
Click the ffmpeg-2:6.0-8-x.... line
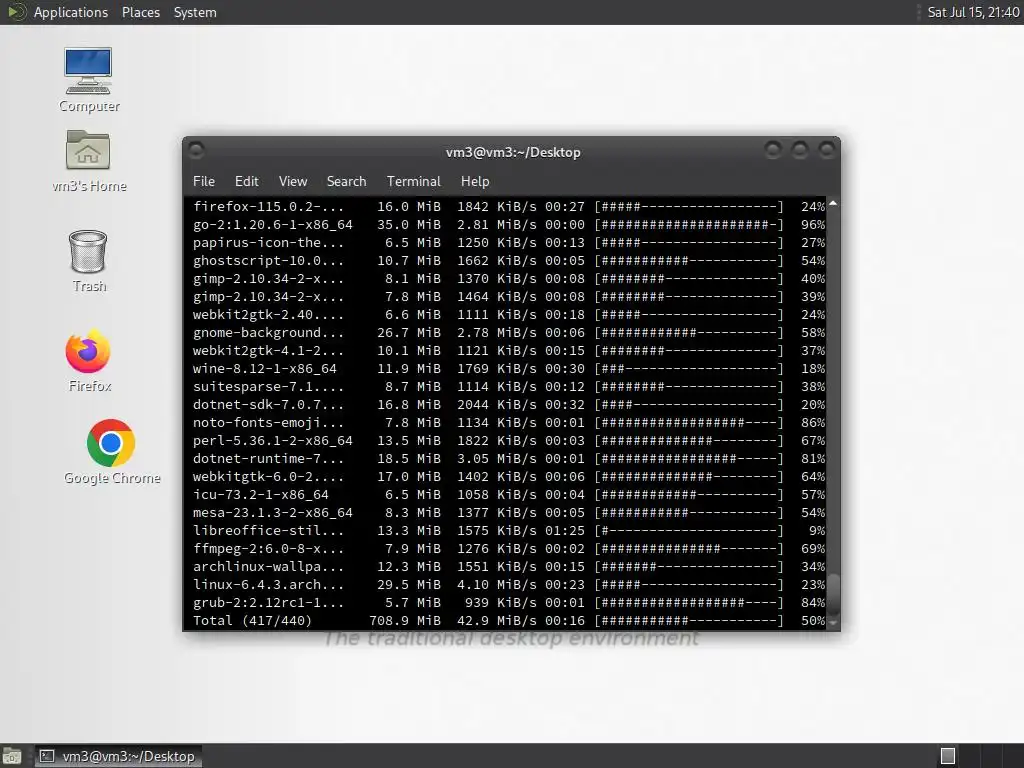pos(509,549)
